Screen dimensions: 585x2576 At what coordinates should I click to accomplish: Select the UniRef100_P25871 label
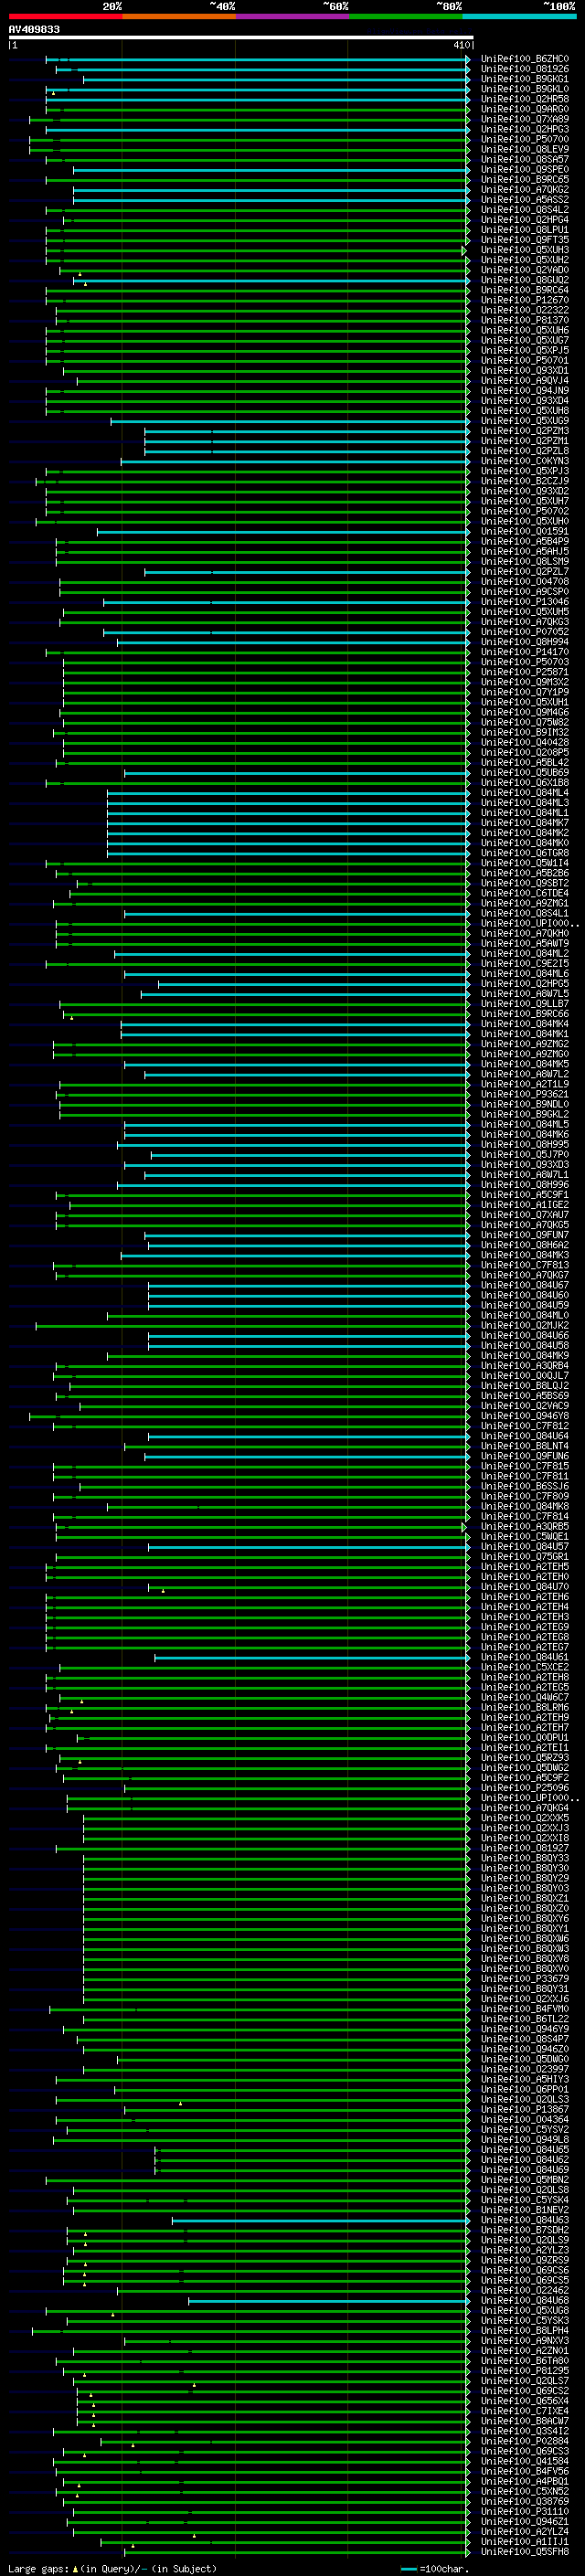pyautogui.click(x=524, y=672)
